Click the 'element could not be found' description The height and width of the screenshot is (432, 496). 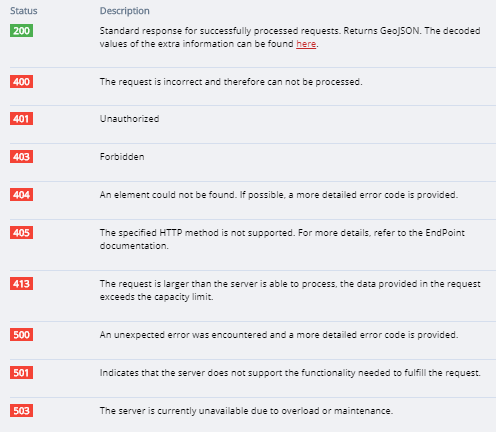279,195
